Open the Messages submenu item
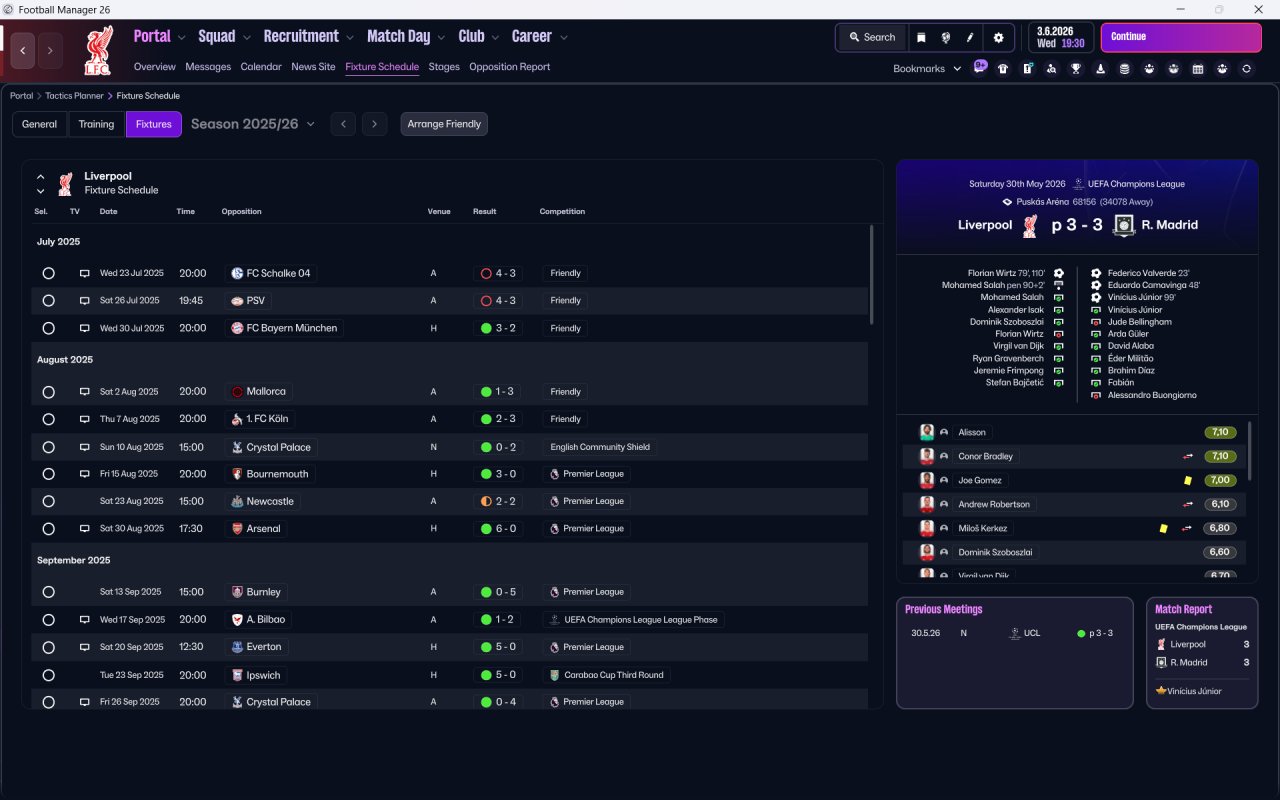The image size is (1280, 800). click(x=208, y=67)
